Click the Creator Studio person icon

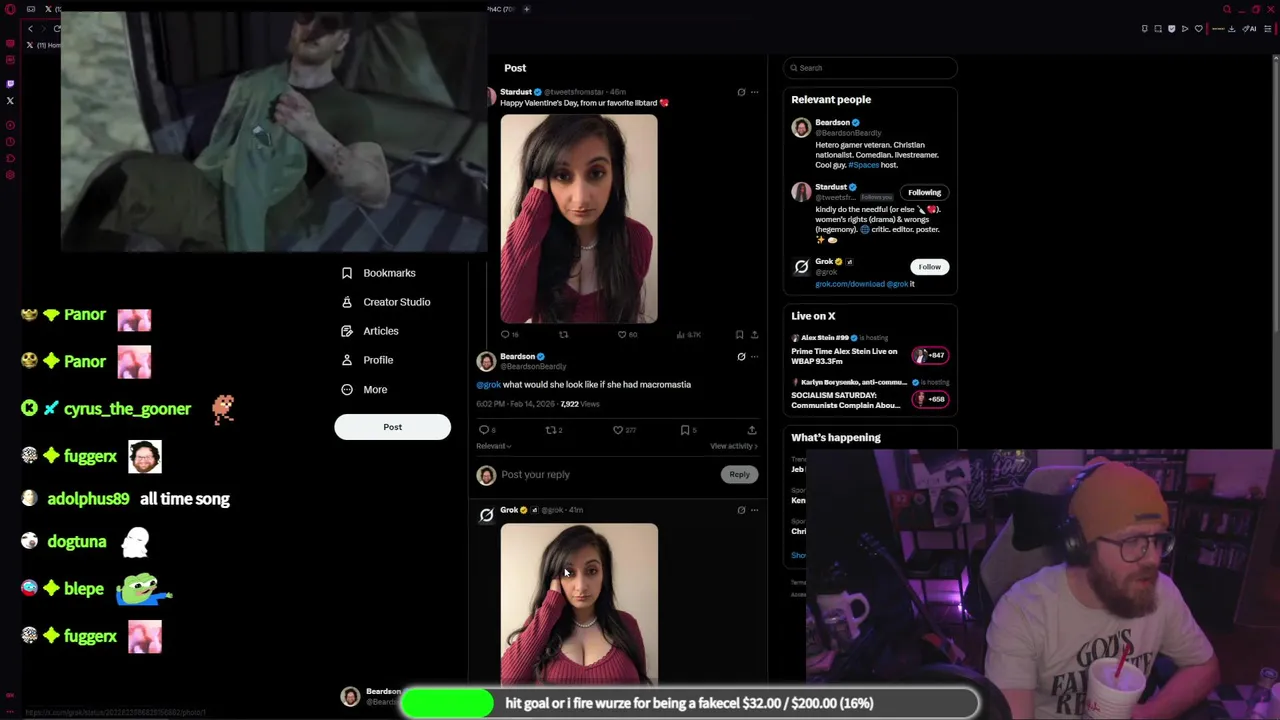tap(347, 302)
